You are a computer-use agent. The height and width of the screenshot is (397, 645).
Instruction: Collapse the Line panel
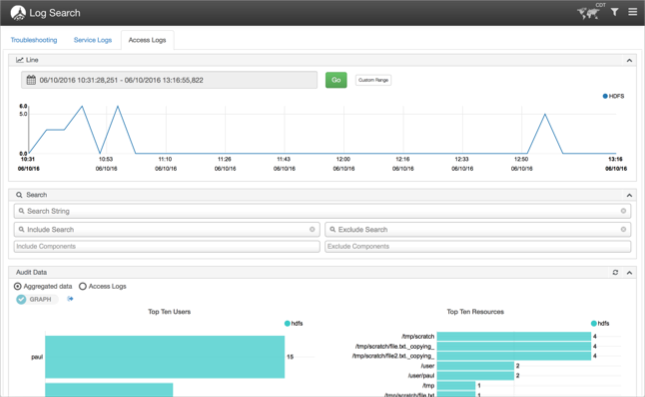629,60
